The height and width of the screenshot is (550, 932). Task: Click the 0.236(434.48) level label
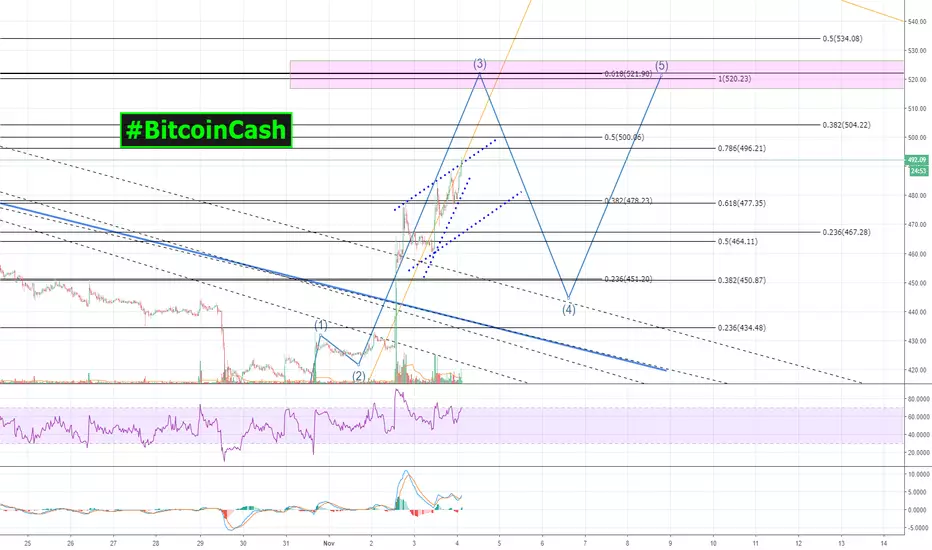(x=742, y=328)
